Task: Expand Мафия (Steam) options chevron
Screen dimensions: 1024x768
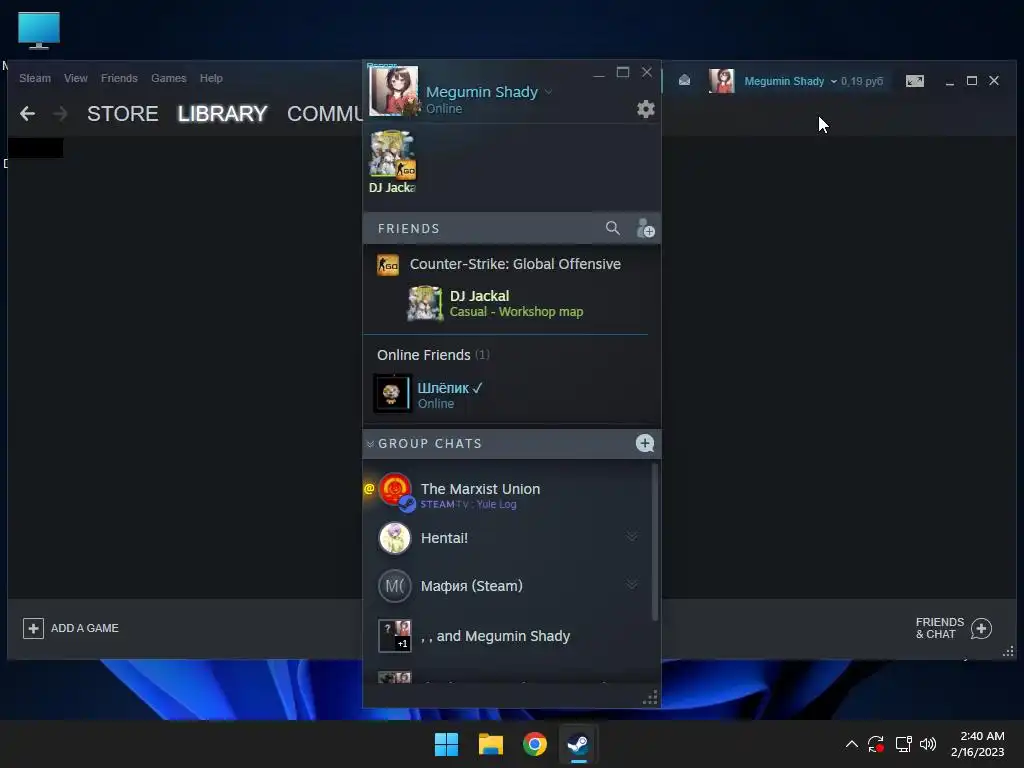Action: coord(632,584)
